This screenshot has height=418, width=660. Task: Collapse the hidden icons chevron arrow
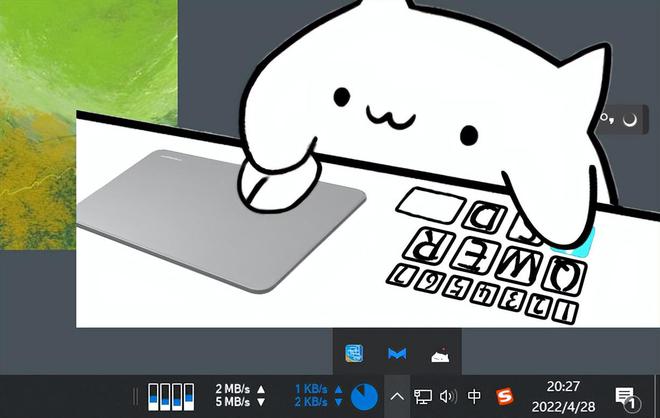396,396
